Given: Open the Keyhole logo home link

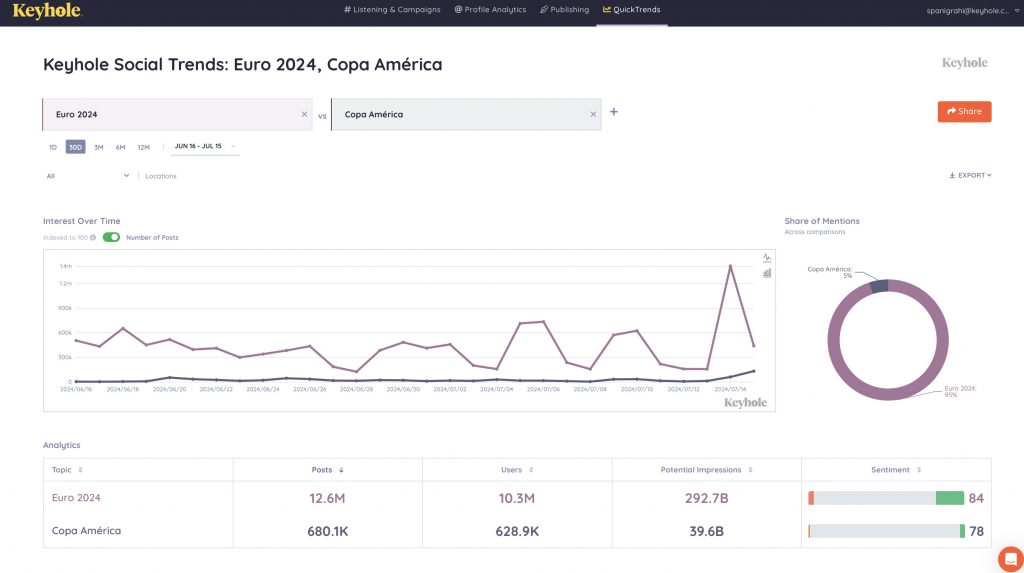Looking at the screenshot, I should pyautogui.click(x=47, y=10).
